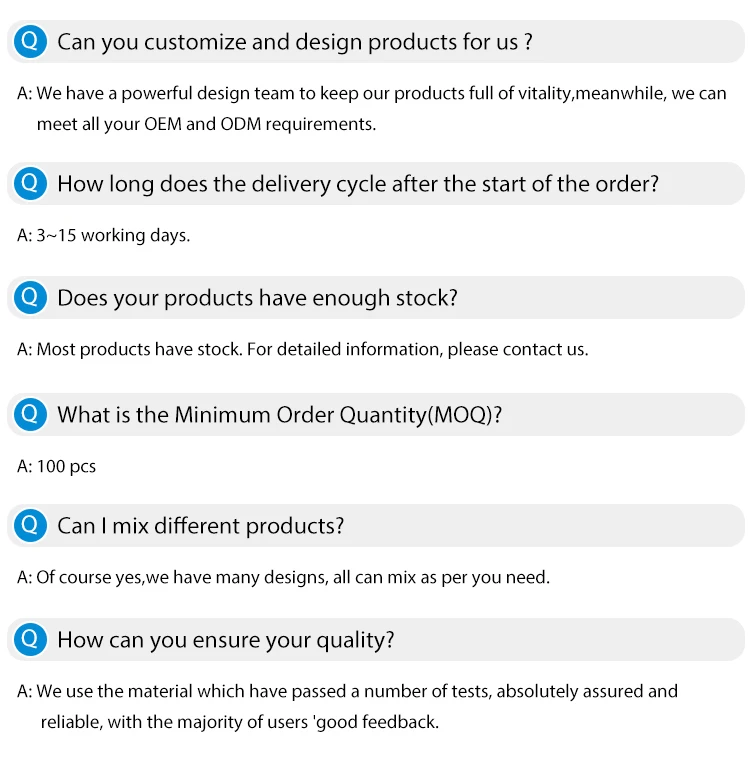This screenshot has height=773, width=750.
Task: Click the 'reliable, with the majority of users' line
Action: coord(240,722)
